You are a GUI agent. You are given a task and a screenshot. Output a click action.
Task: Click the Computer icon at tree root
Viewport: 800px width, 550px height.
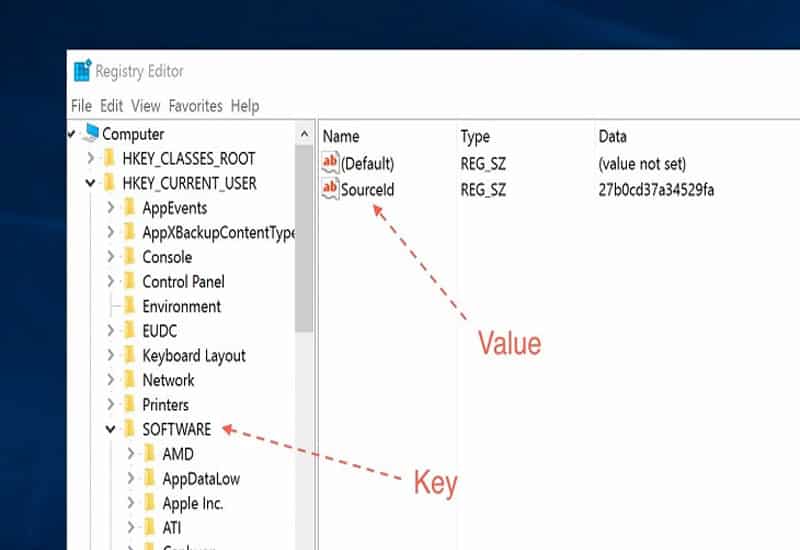pyautogui.click(x=90, y=134)
